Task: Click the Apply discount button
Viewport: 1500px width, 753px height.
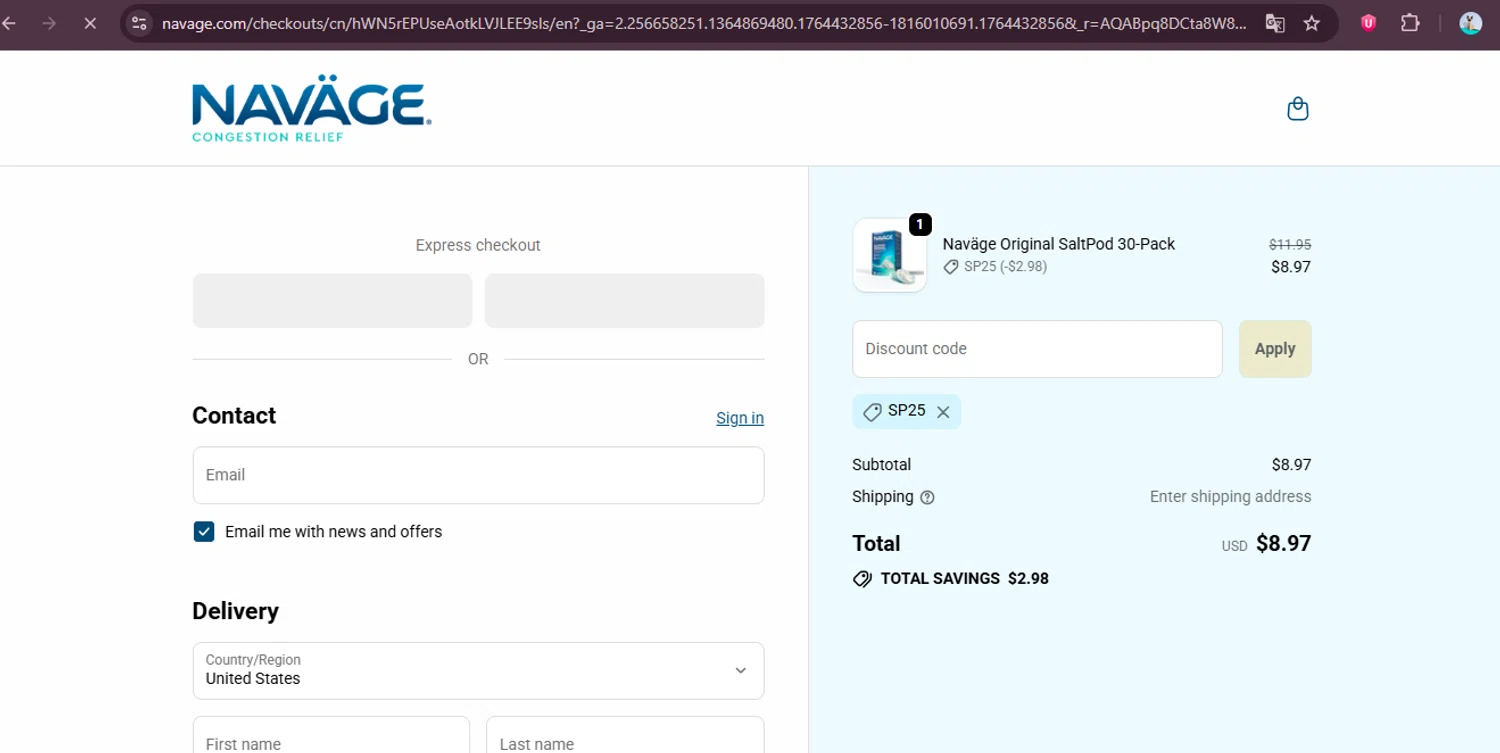Action: click(1275, 349)
